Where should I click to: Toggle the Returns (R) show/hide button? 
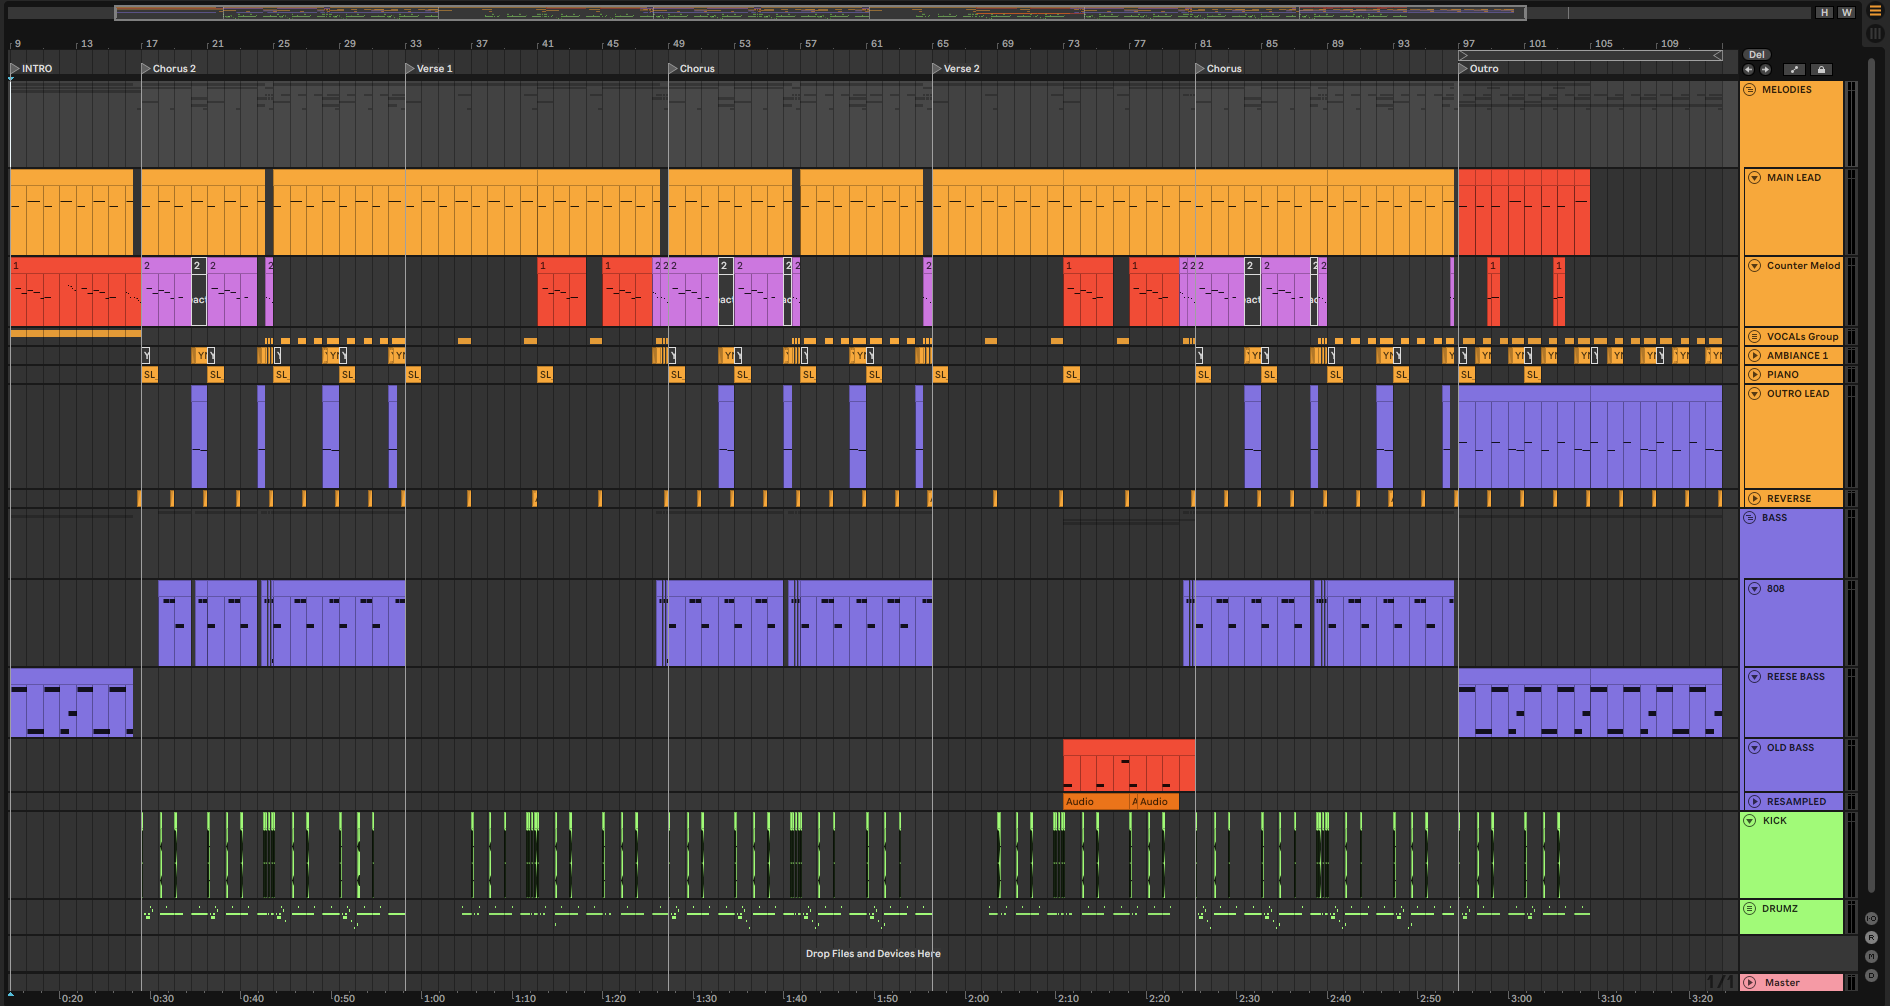(x=1871, y=937)
